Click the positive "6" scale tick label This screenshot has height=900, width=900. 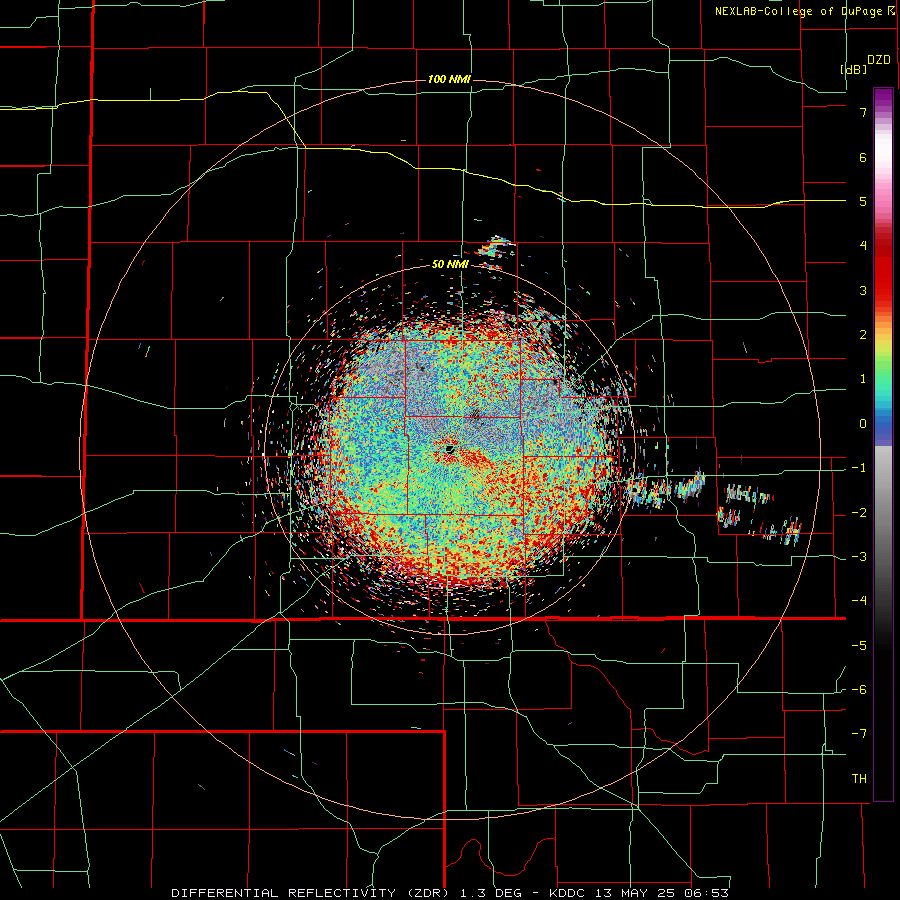[x=863, y=157]
